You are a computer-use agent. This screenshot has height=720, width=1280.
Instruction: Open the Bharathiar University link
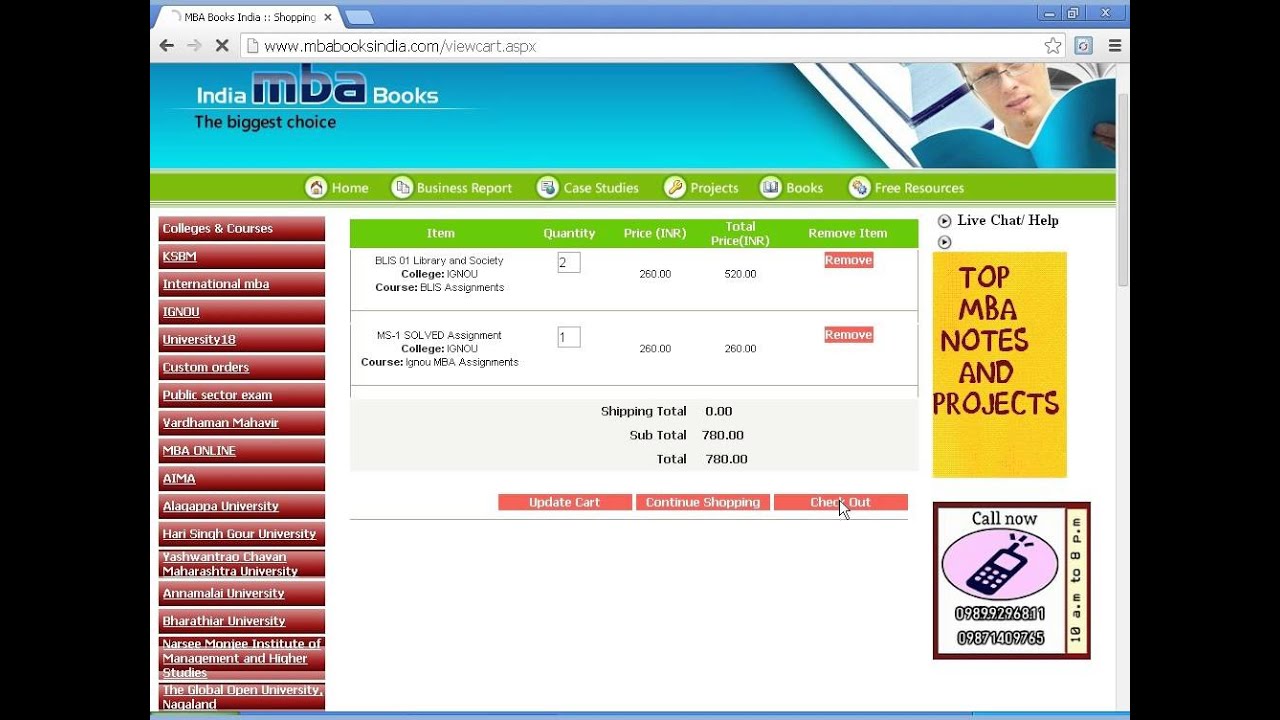(x=242, y=621)
